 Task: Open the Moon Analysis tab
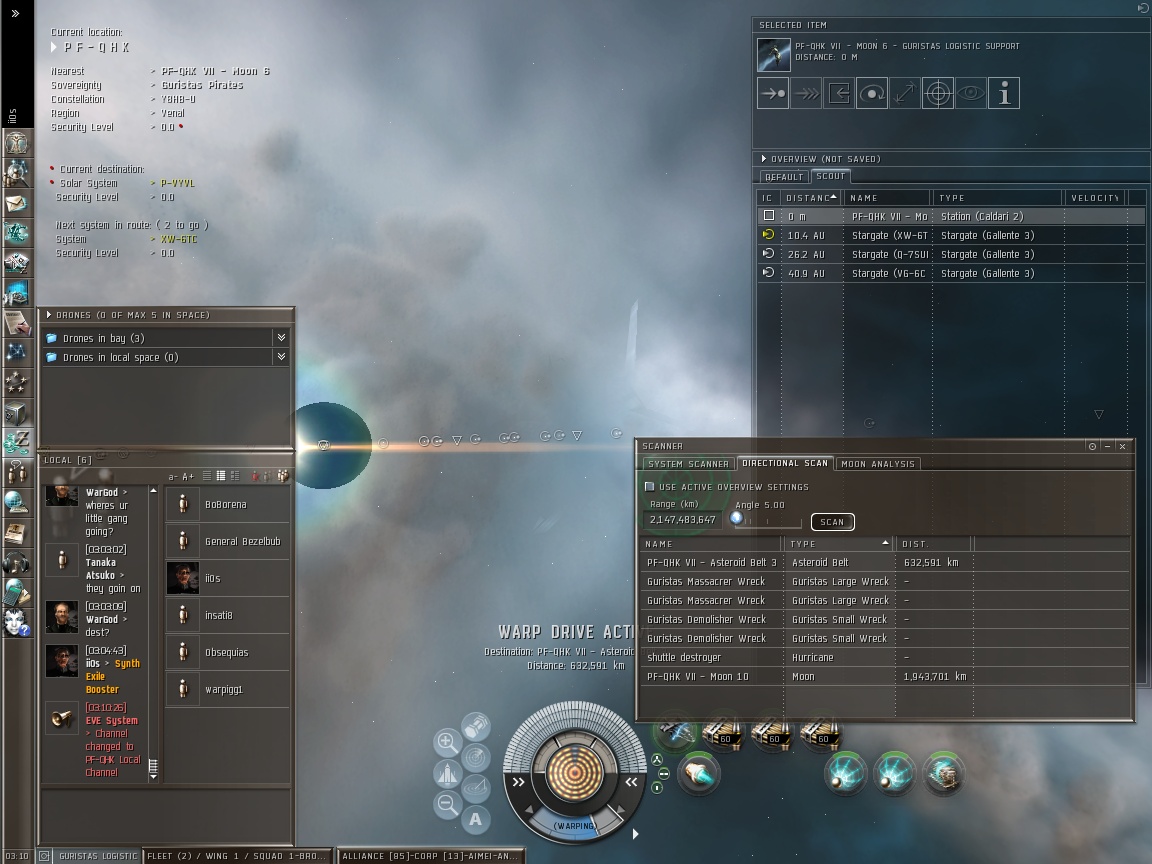tap(878, 464)
